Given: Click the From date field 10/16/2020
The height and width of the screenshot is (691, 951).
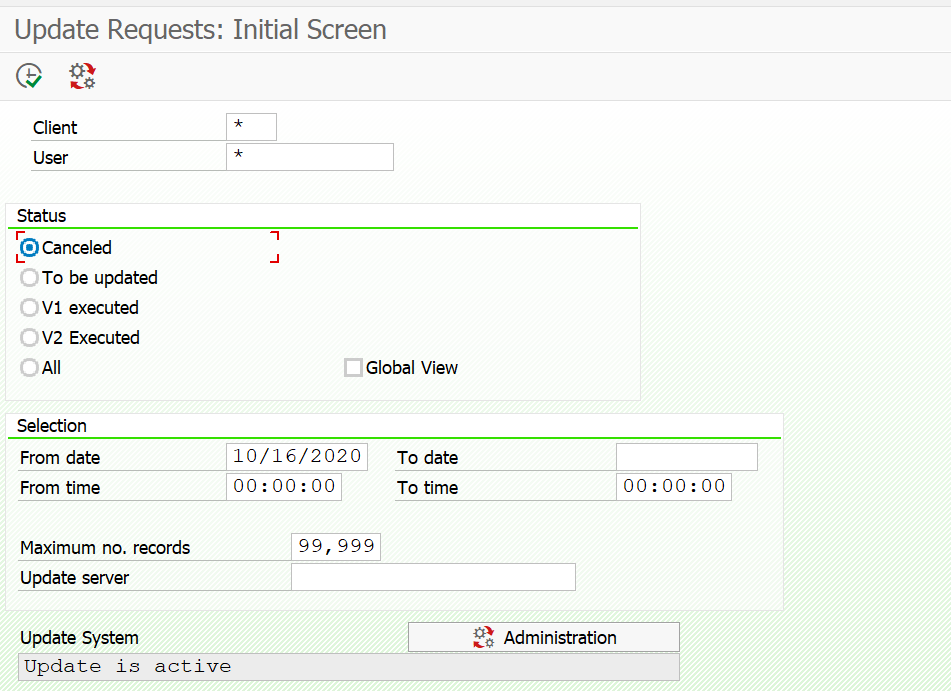Looking at the screenshot, I should 297,456.
